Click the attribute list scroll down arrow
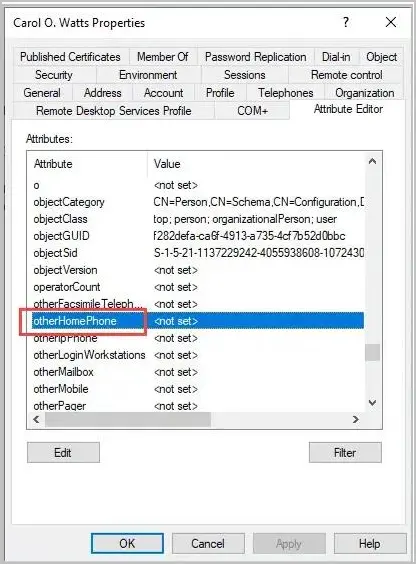This screenshot has height=564, width=416. [372, 402]
